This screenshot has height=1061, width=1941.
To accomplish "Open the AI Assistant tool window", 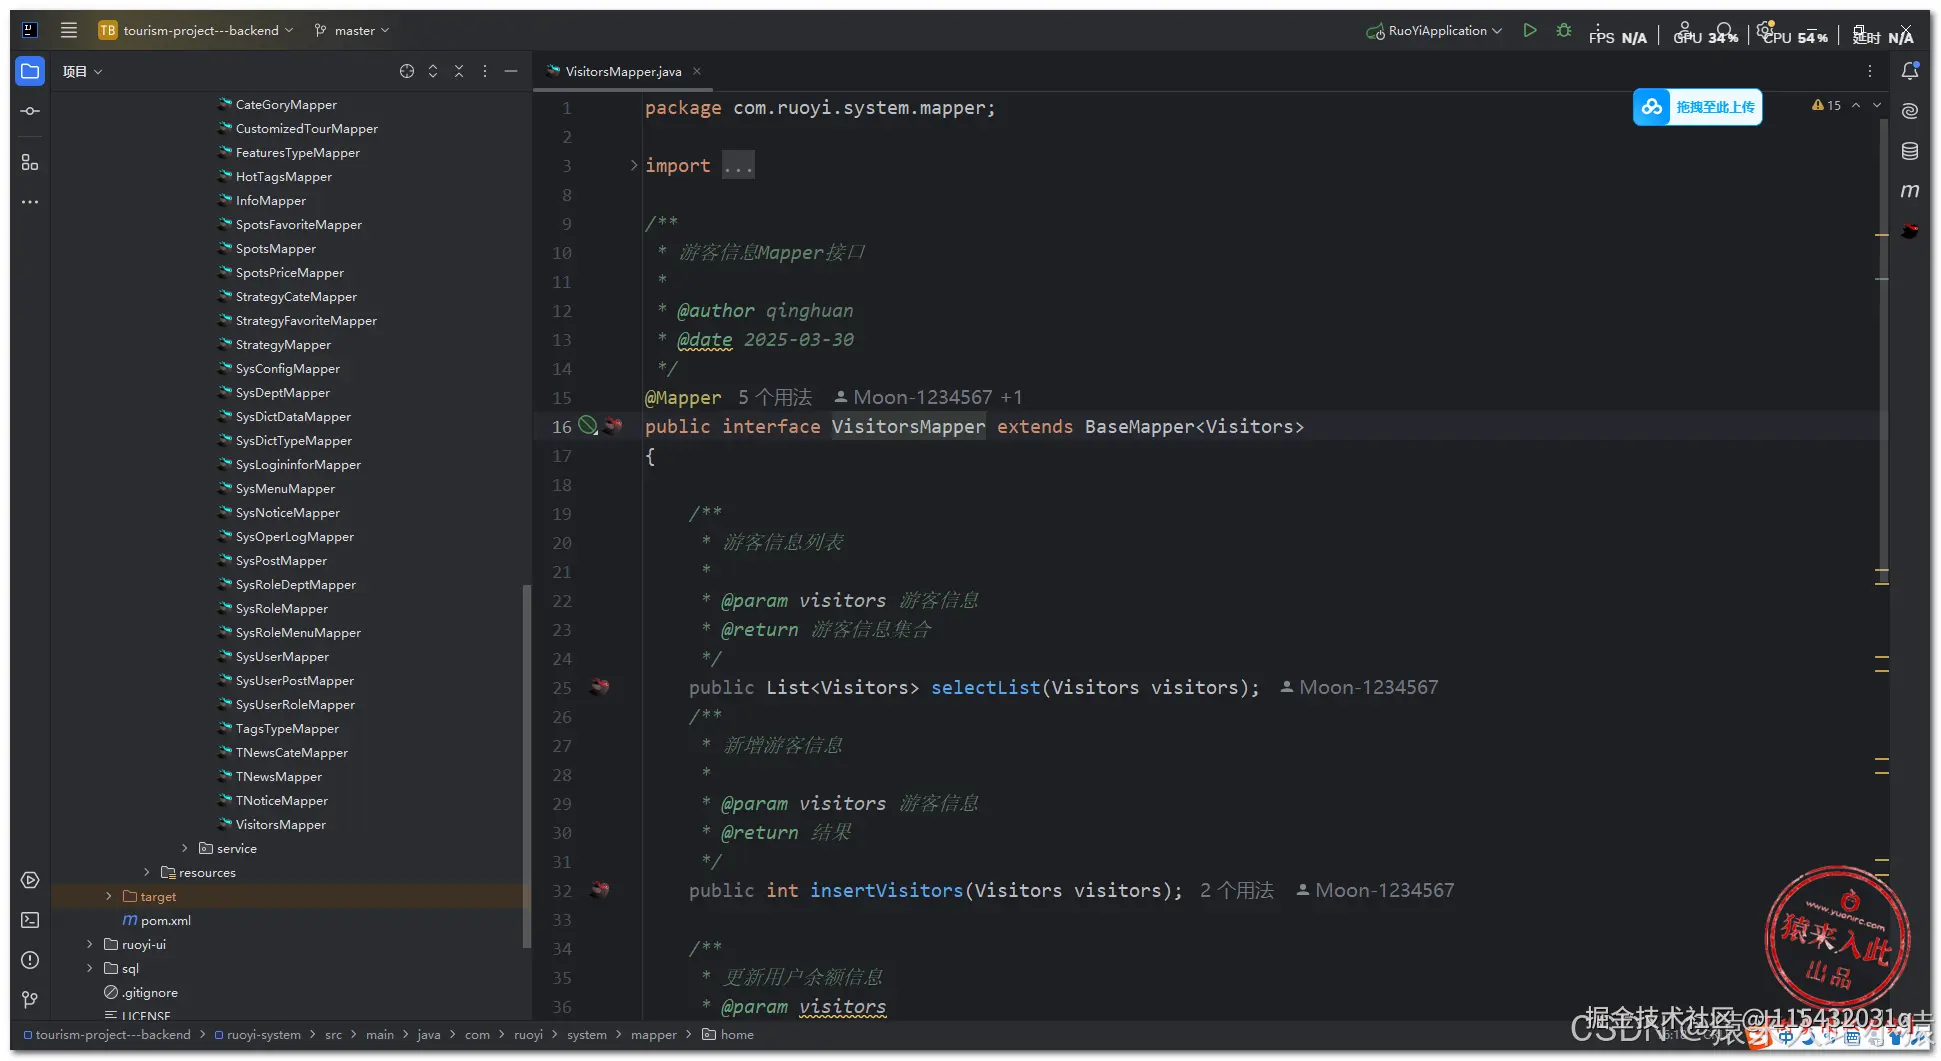I will tap(1910, 111).
